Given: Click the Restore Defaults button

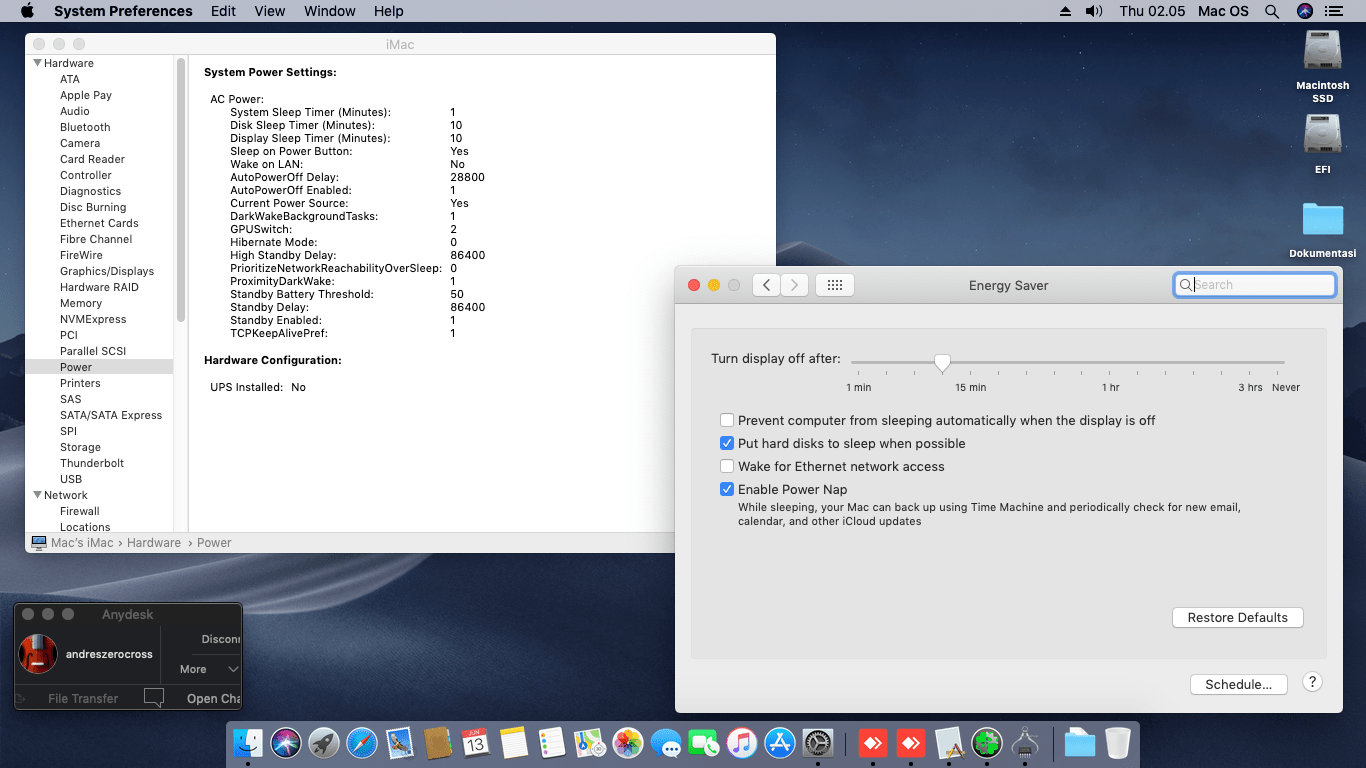Looking at the screenshot, I should [1238, 618].
